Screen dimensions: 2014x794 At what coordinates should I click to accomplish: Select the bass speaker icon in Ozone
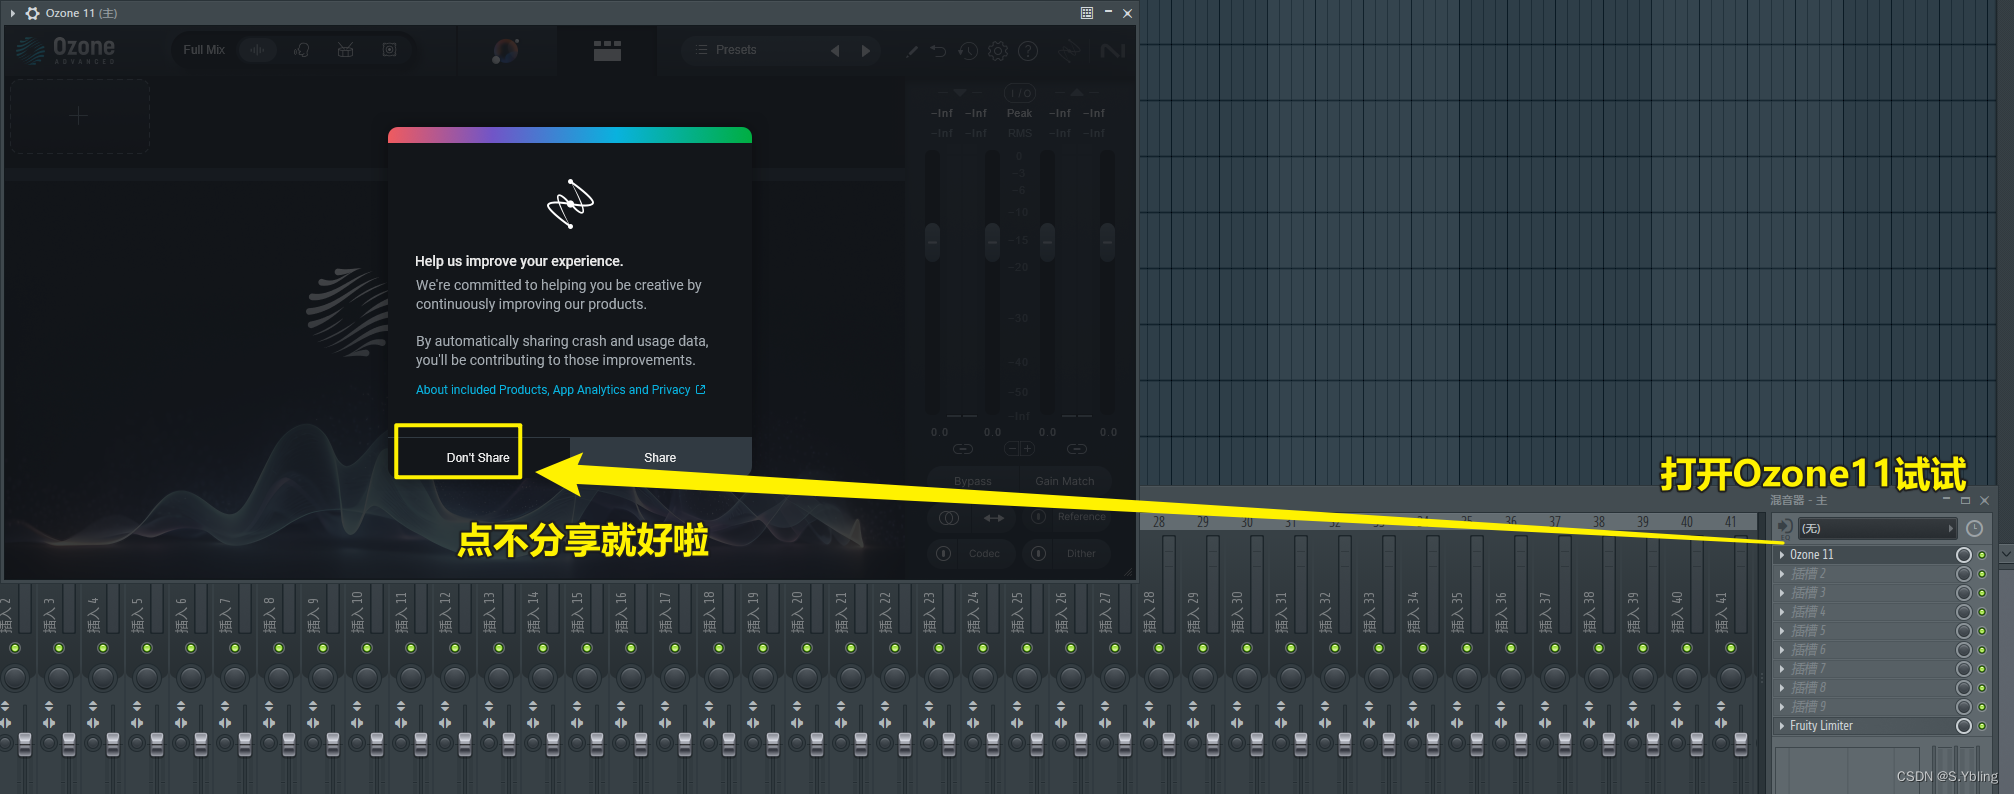(389, 50)
